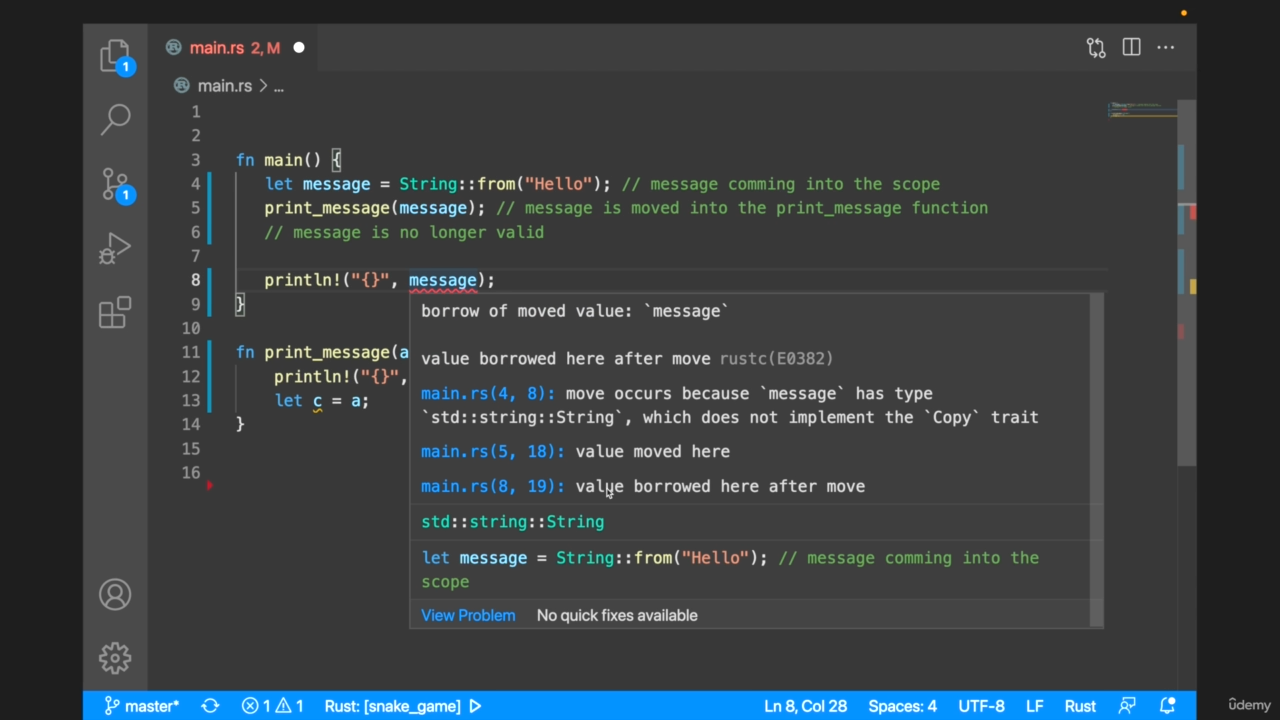Click the View Problem link

(x=468, y=615)
